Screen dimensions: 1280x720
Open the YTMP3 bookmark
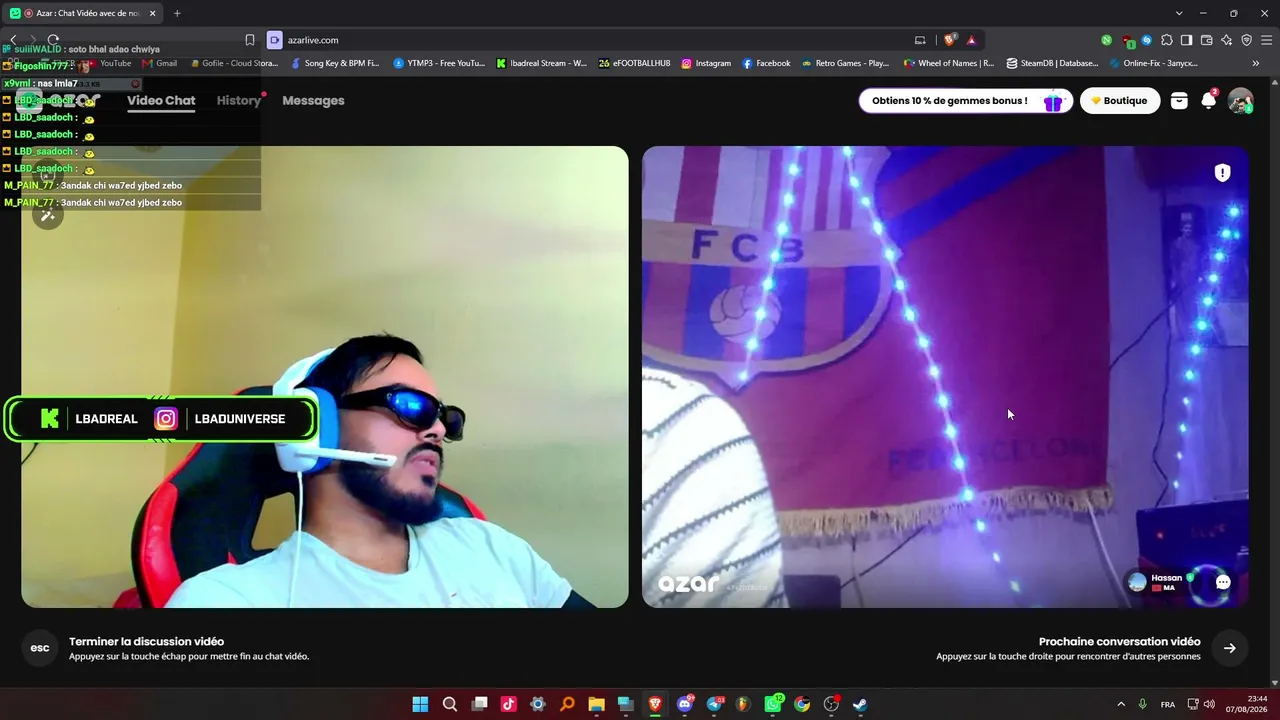pyautogui.click(x=439, y=63)
